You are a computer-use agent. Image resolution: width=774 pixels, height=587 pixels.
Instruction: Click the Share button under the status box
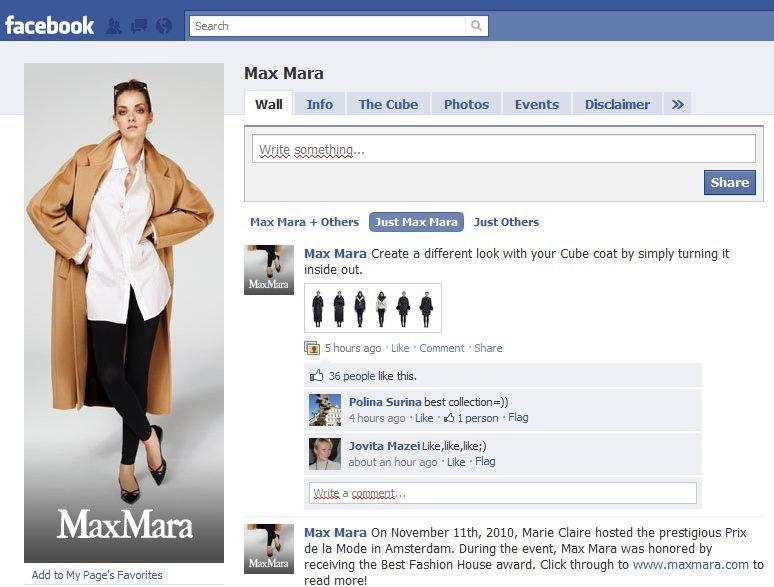pos(730,183)
